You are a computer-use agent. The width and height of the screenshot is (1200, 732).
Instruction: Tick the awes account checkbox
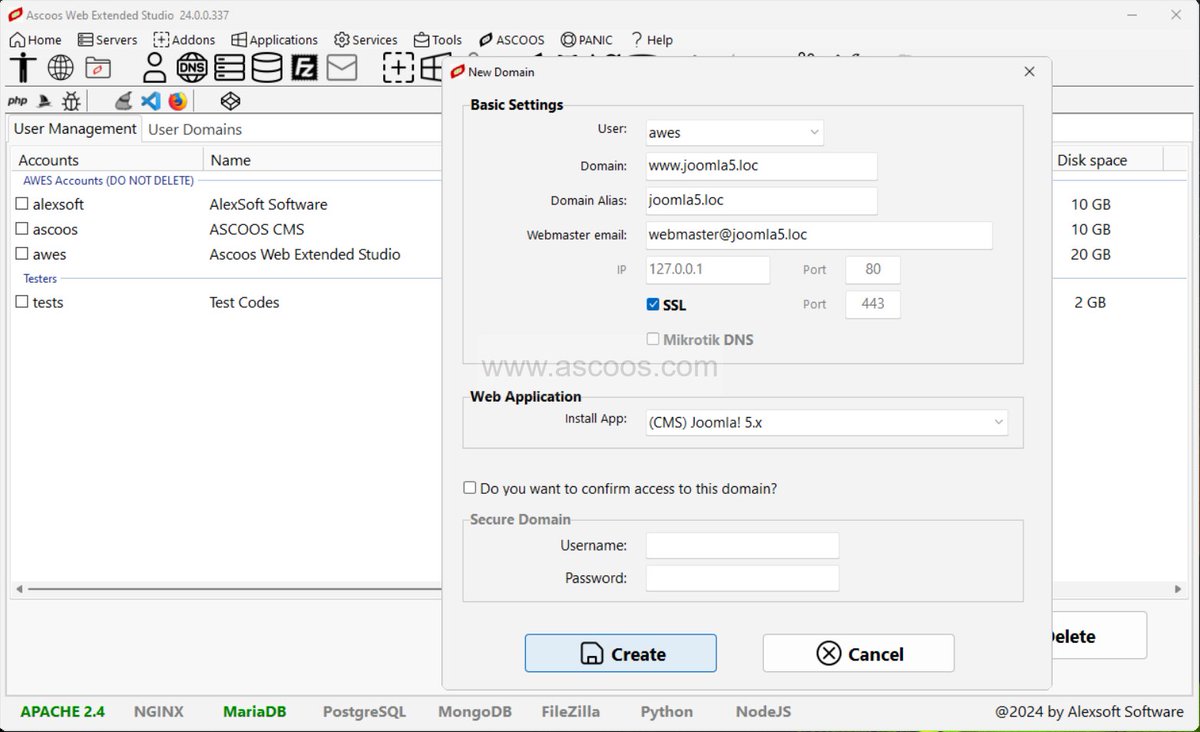pyautogui.click(x=22, y=254)
